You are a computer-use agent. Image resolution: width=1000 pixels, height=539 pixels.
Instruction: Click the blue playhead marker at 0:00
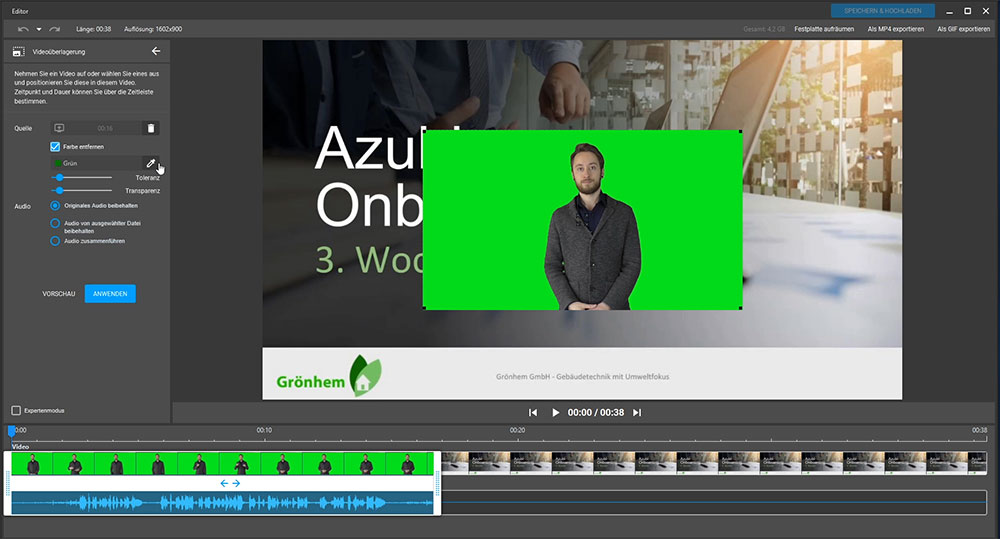click(x=11, y=431)
